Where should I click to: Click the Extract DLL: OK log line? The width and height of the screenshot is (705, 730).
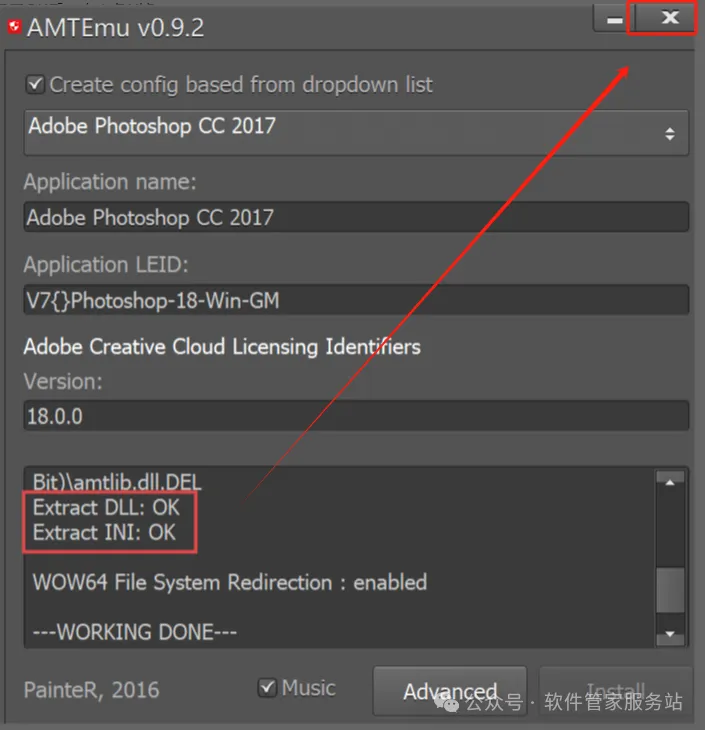[105, 507]
